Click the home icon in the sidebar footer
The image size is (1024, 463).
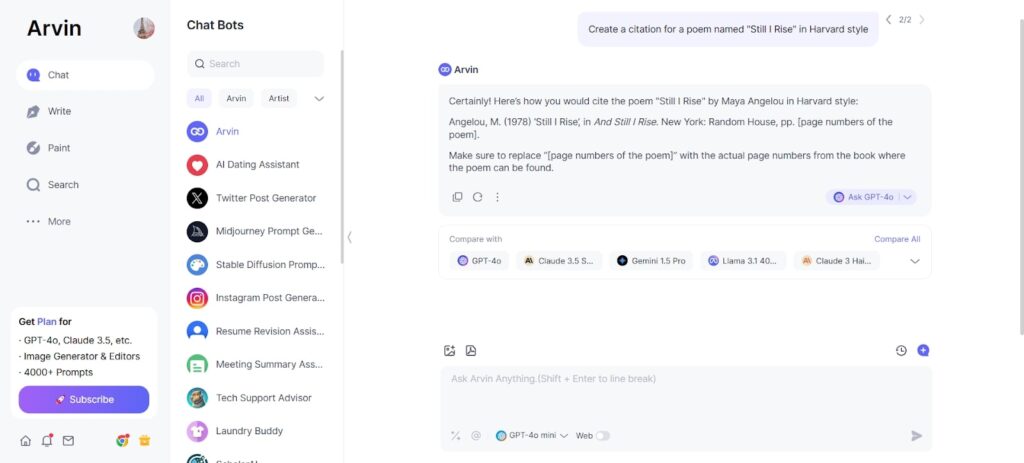pos(25,441)
